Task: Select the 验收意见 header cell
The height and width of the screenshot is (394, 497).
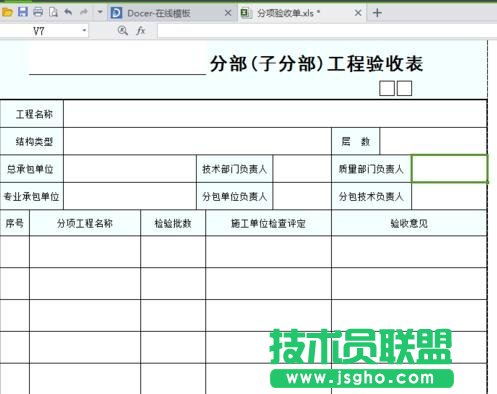Action: point(409,223)
